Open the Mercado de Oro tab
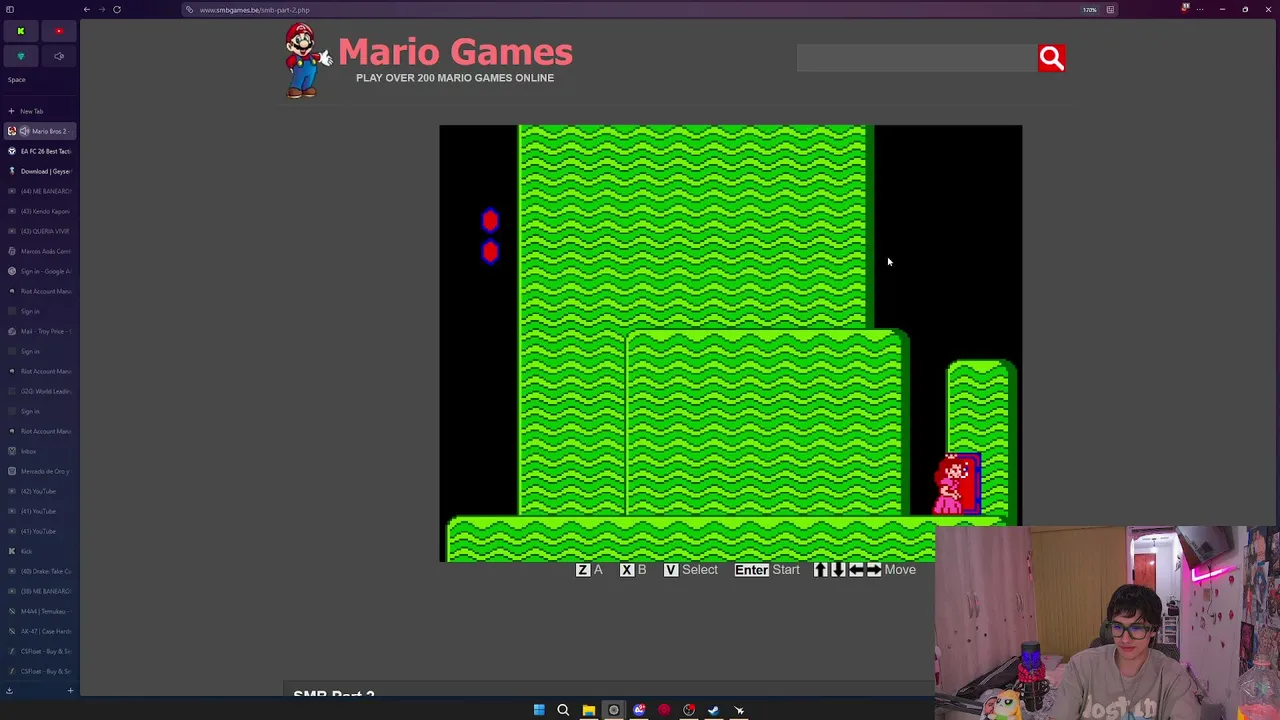 click(38, 471)
